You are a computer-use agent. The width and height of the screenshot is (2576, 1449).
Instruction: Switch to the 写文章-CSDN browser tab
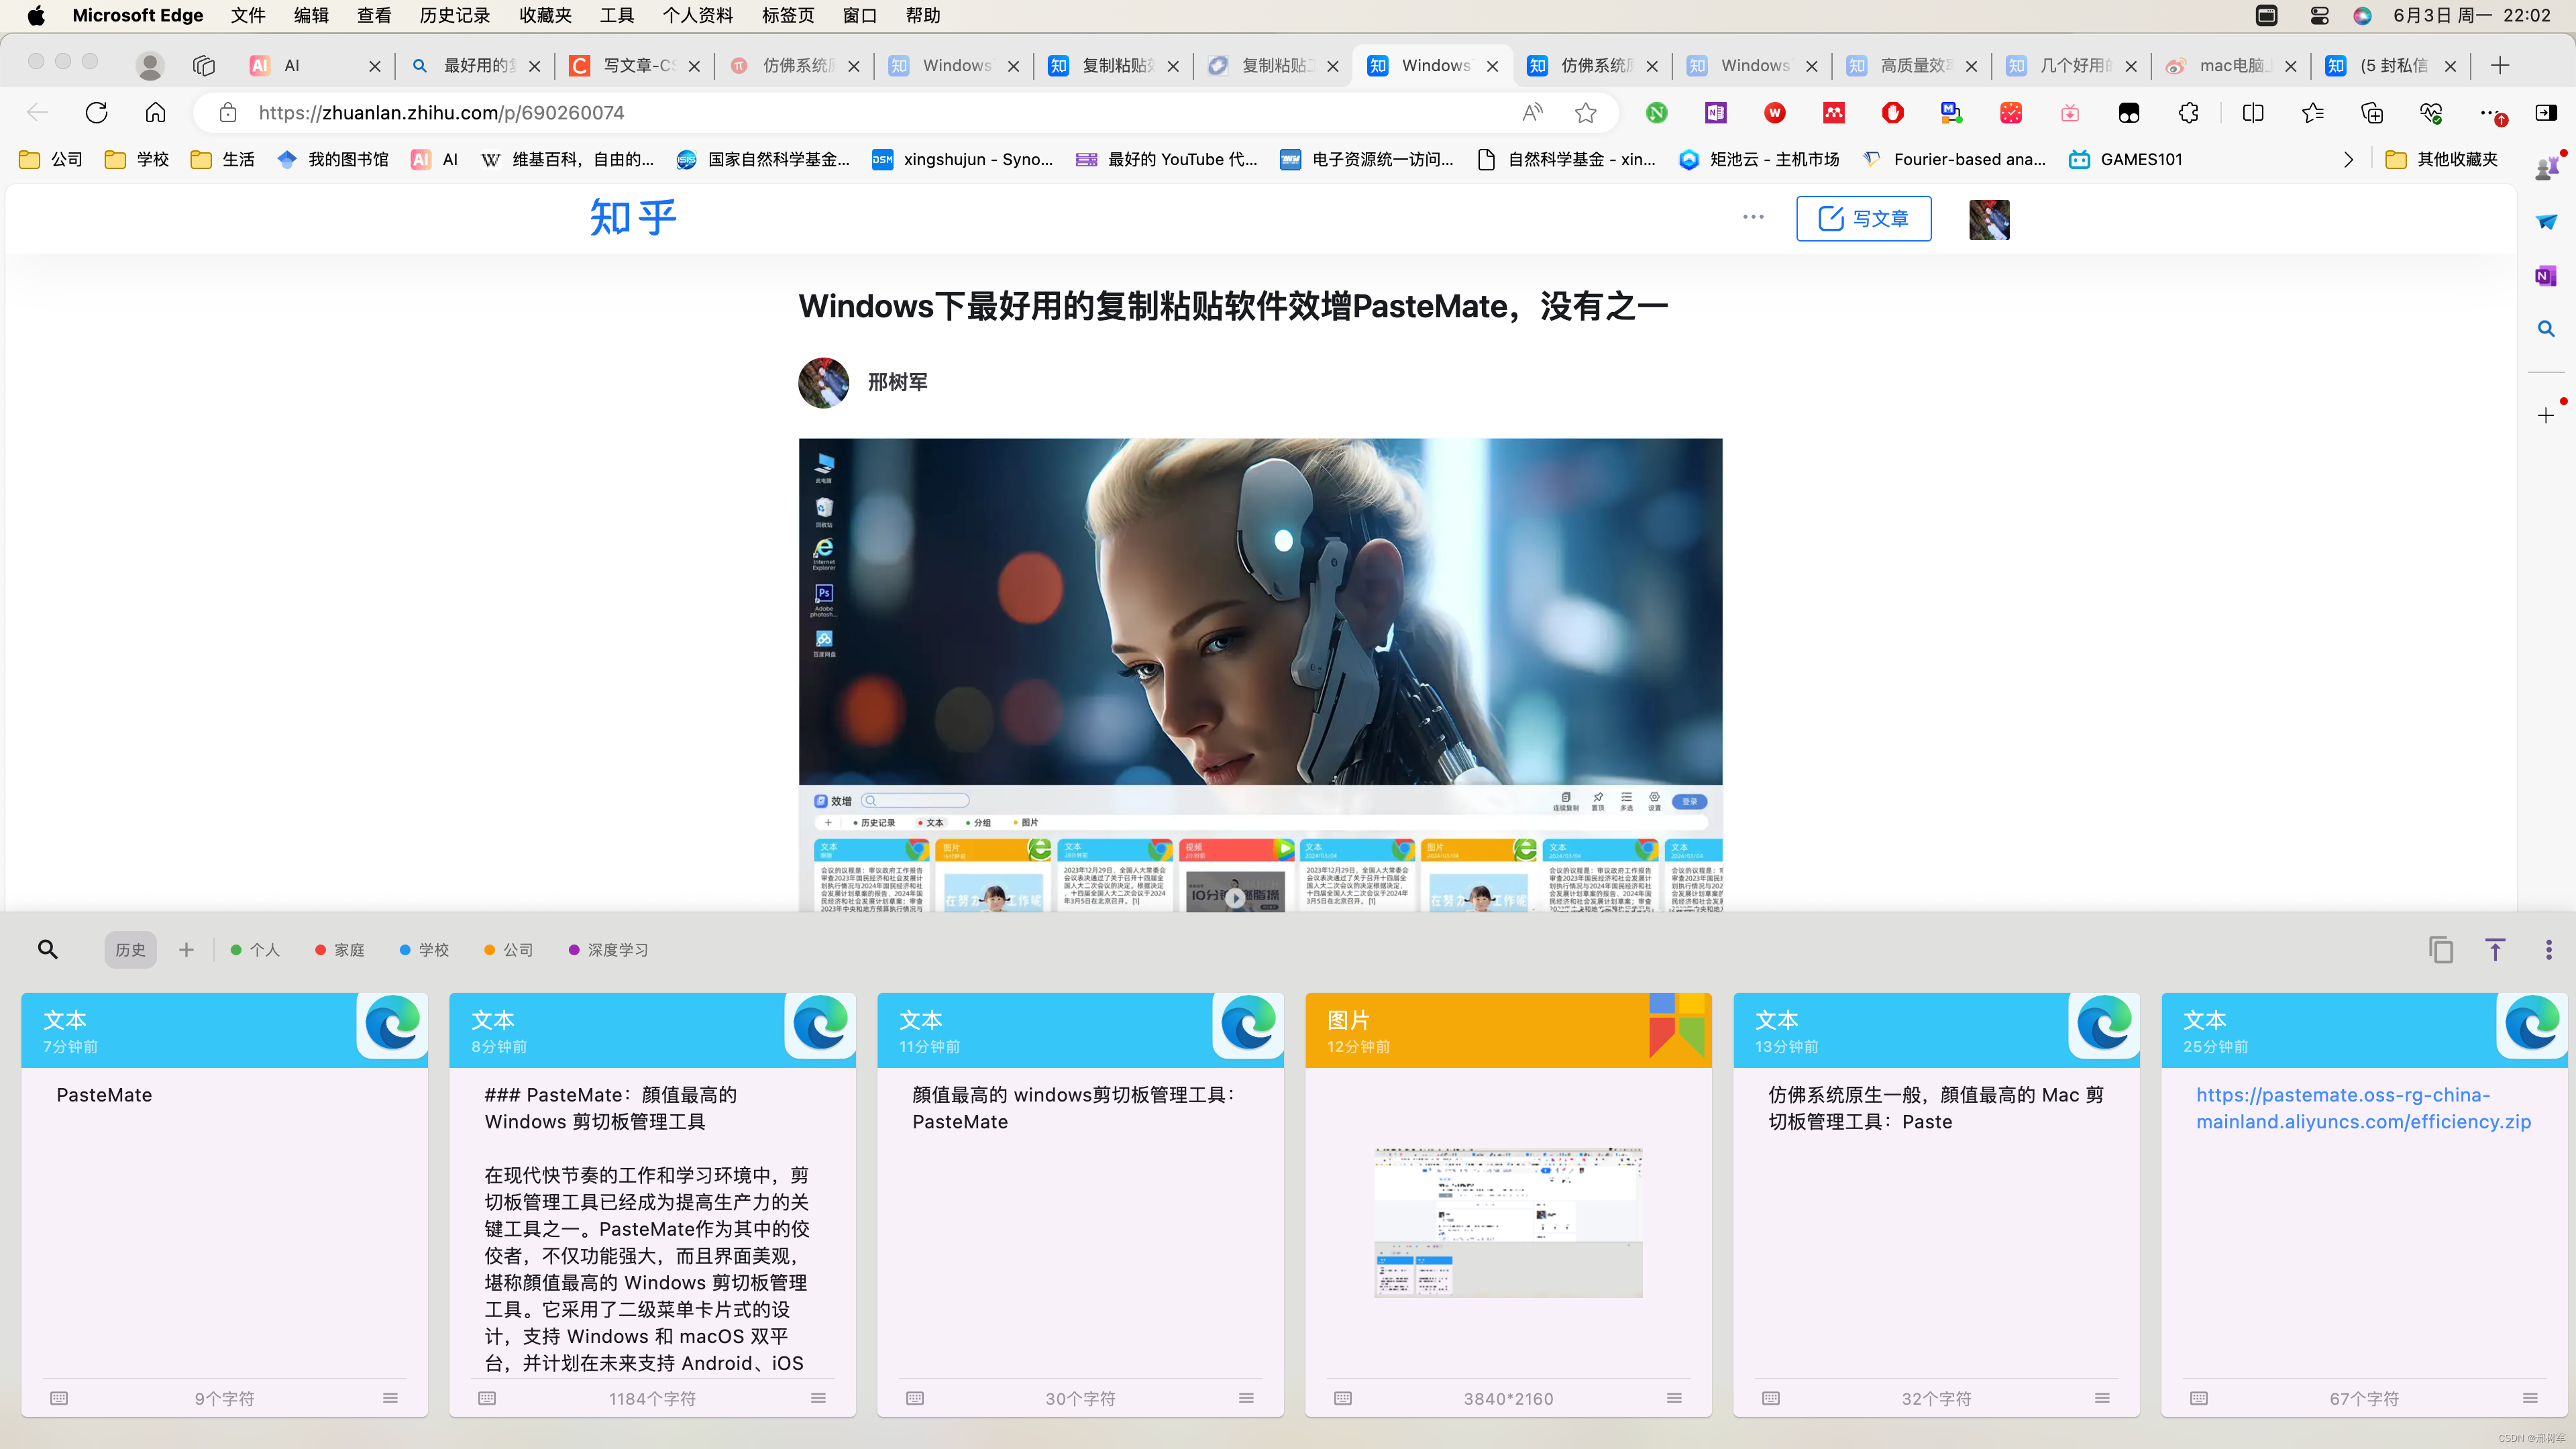(x=635, y=65)
